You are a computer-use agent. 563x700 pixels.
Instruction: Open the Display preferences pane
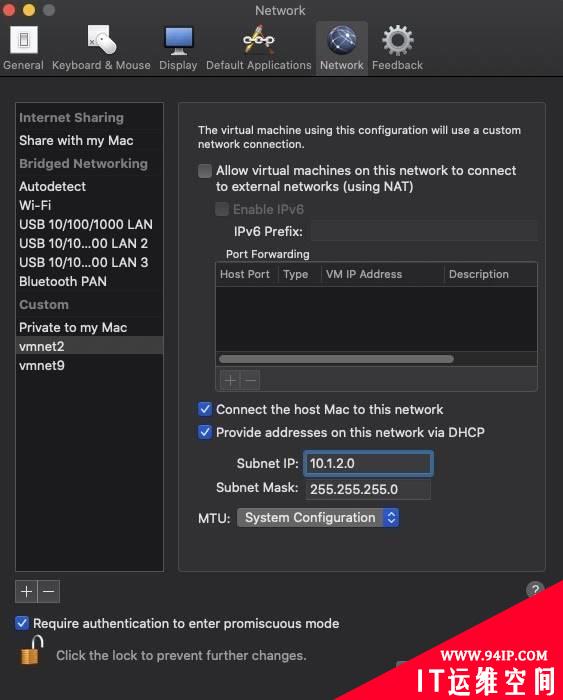click(x=178, y=48)
